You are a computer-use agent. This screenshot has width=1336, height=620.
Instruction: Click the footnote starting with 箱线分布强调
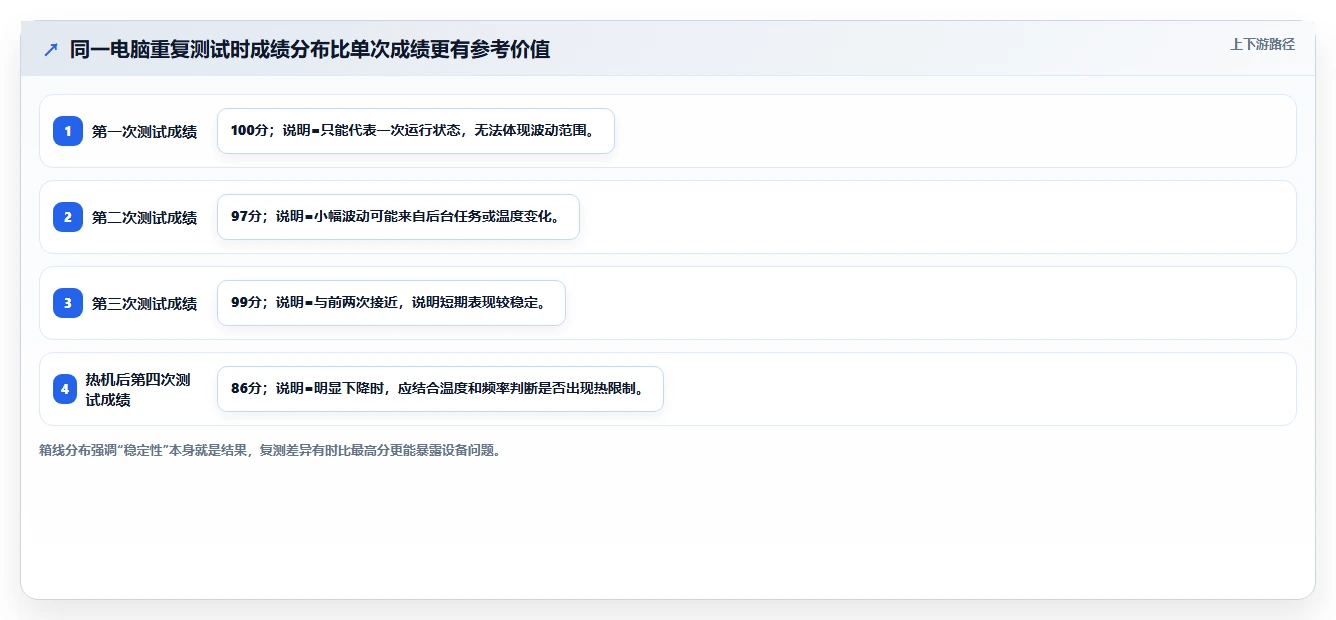pyautogui.click(x=270, y=450)
